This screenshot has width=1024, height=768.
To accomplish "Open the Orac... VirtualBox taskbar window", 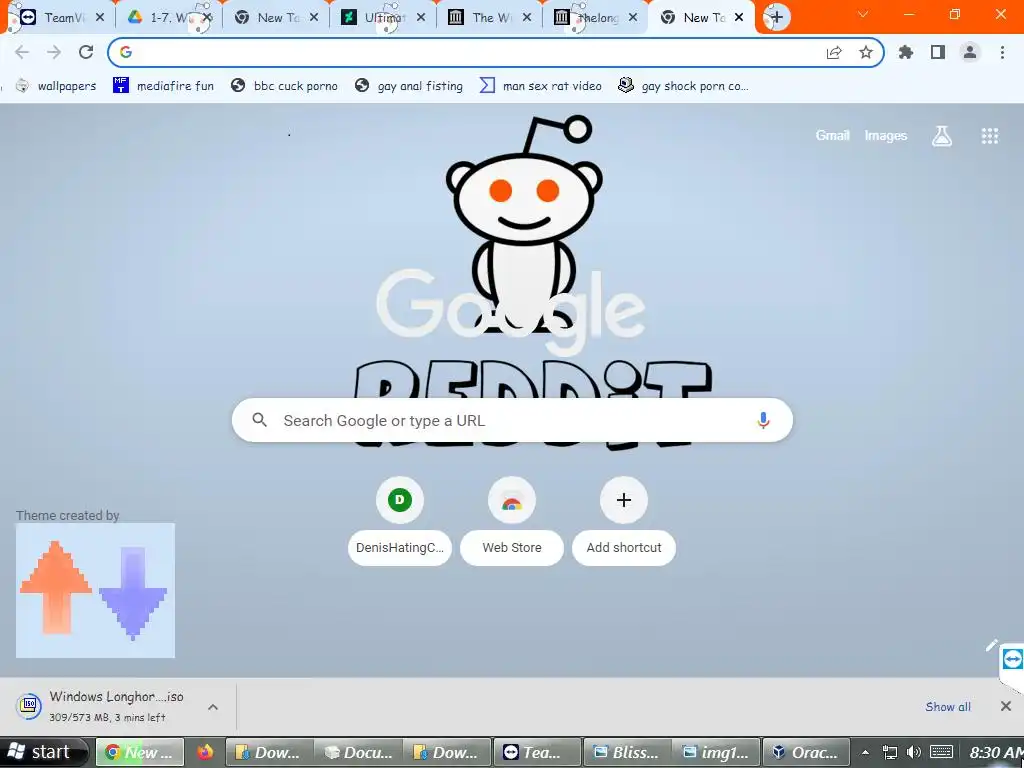I will (x=807, y=752).
